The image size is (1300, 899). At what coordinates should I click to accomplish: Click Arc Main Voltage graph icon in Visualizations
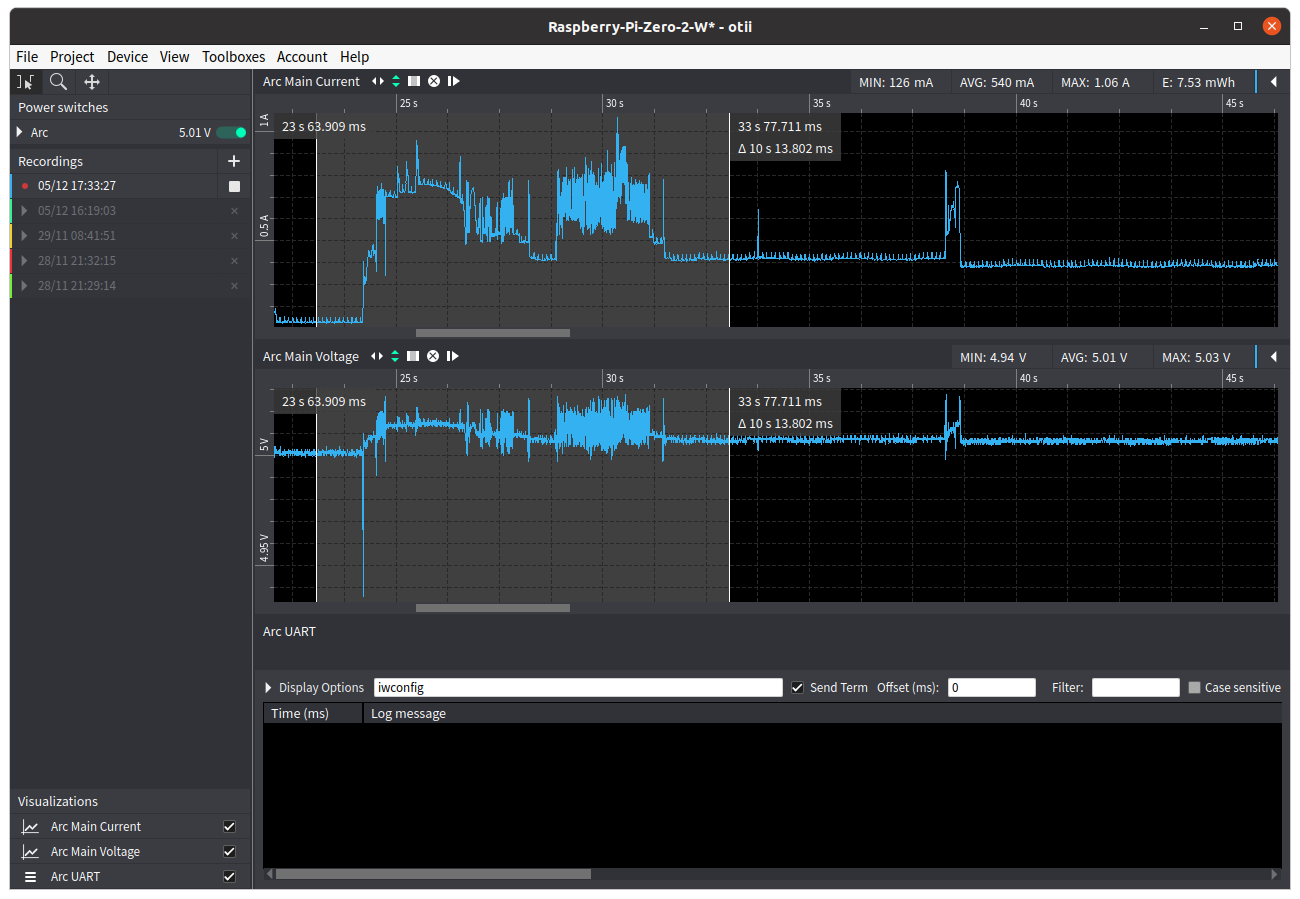click(31, 852)
